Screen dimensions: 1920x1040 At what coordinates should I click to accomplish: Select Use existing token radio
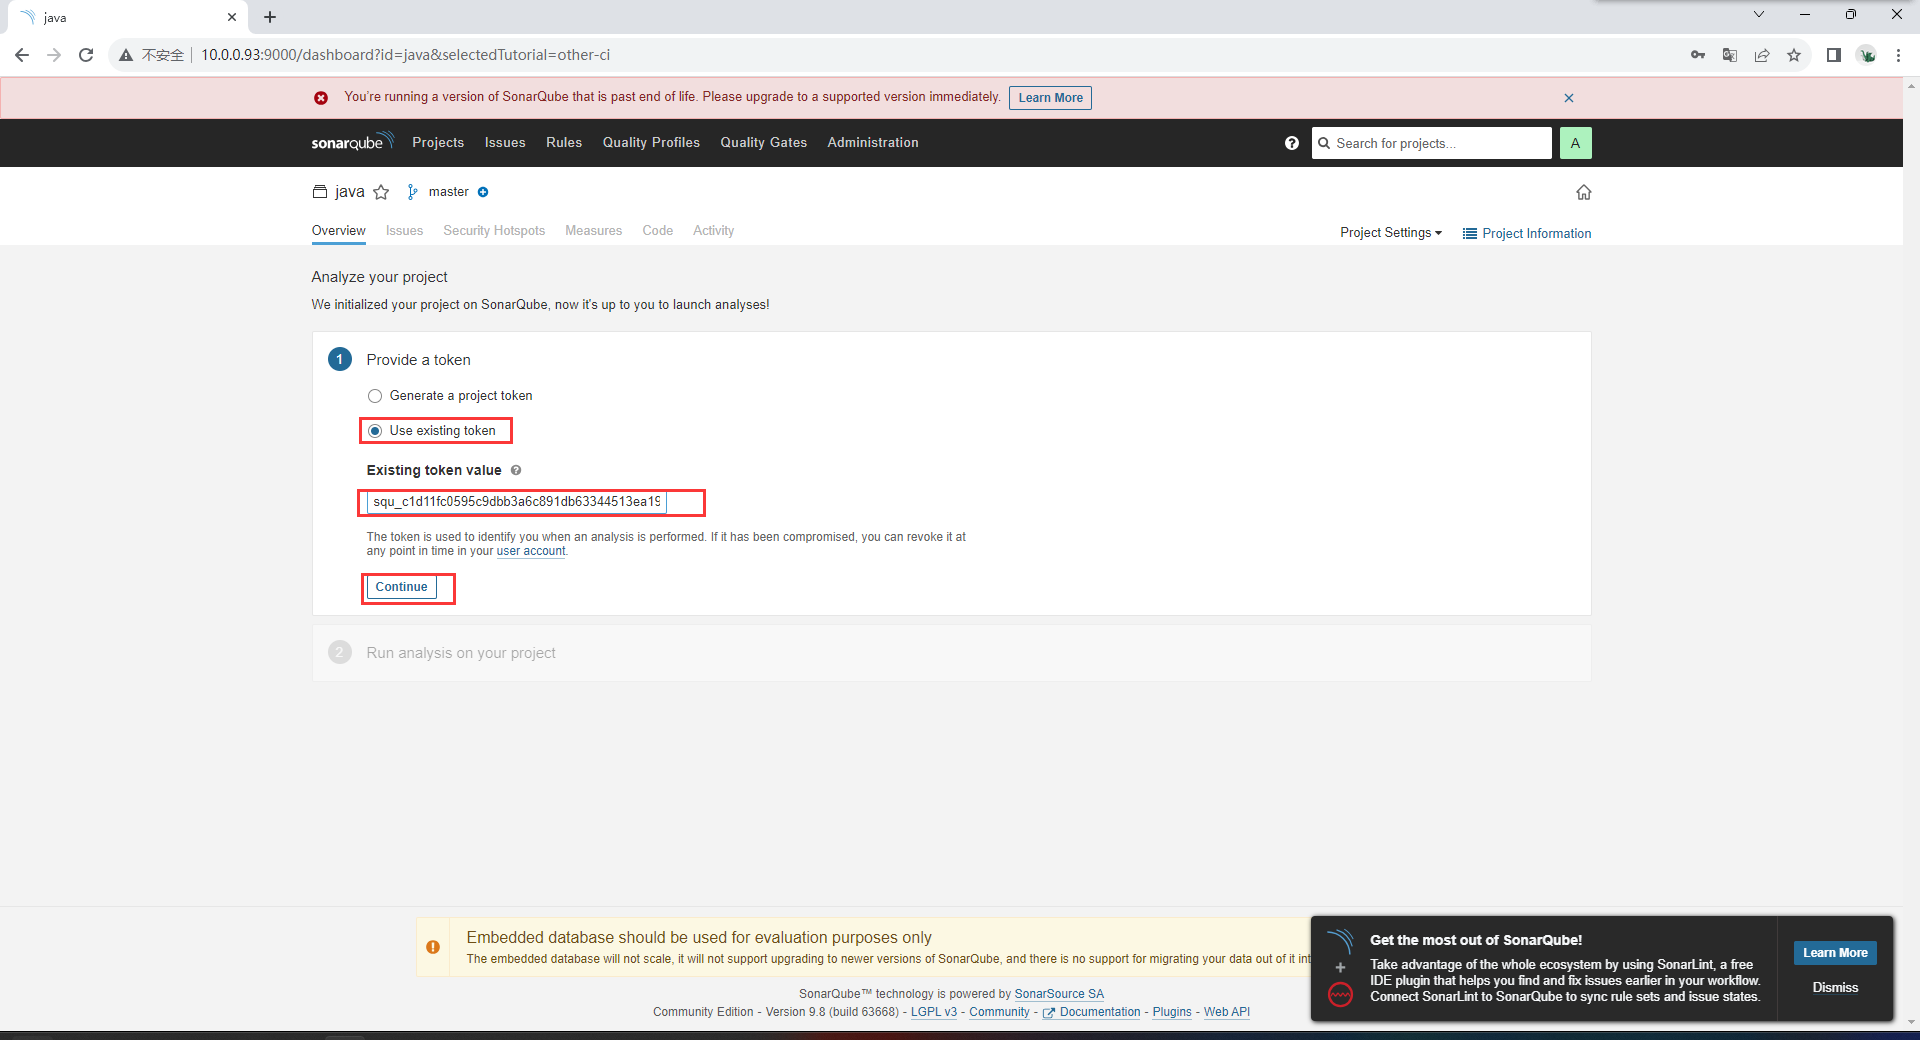coord(375,431)
